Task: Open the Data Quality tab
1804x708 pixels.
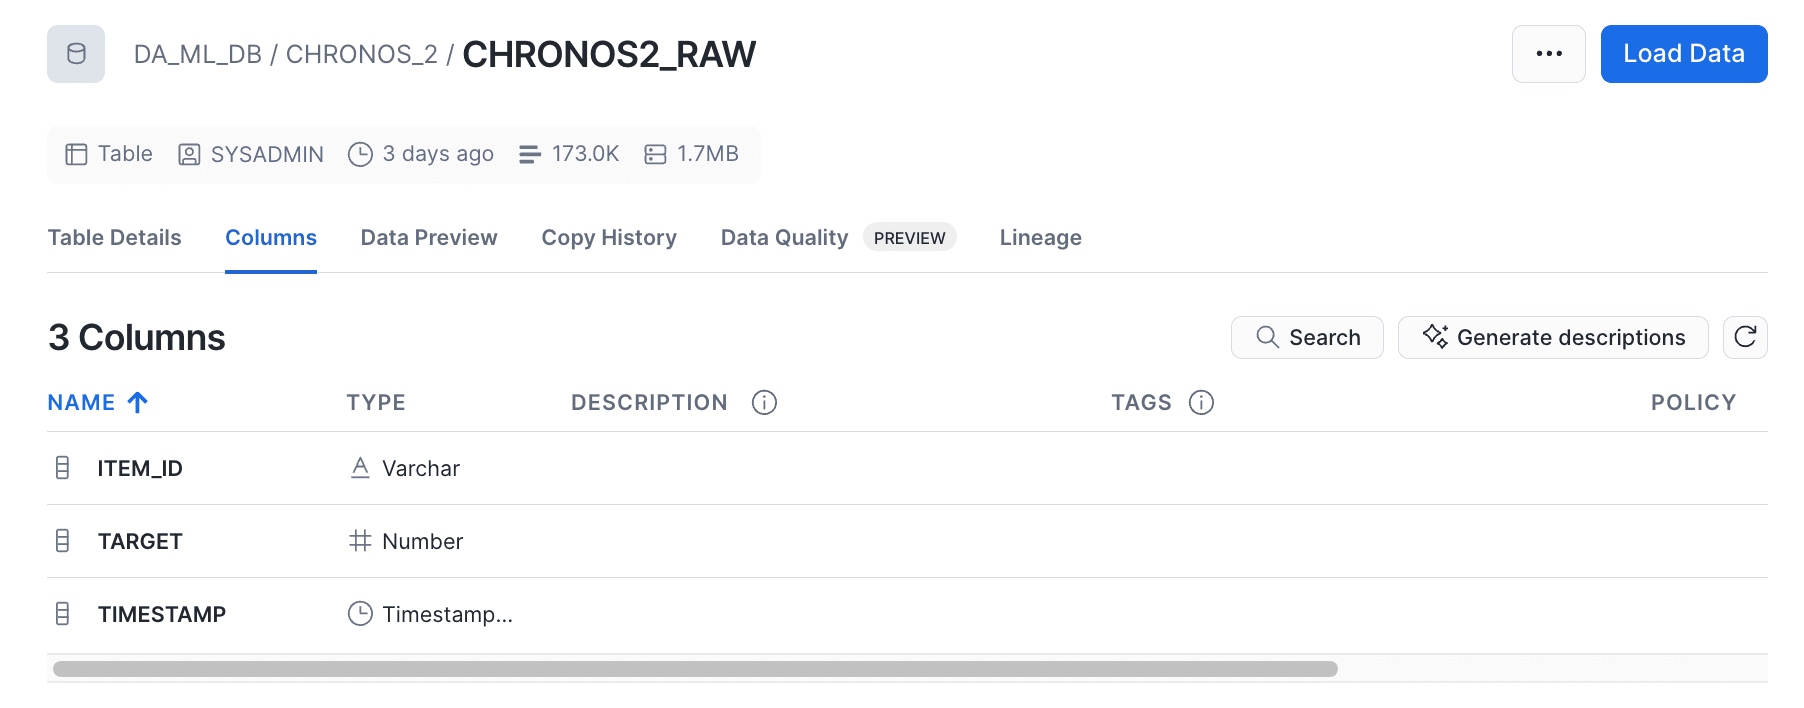Action: (784, 238)
